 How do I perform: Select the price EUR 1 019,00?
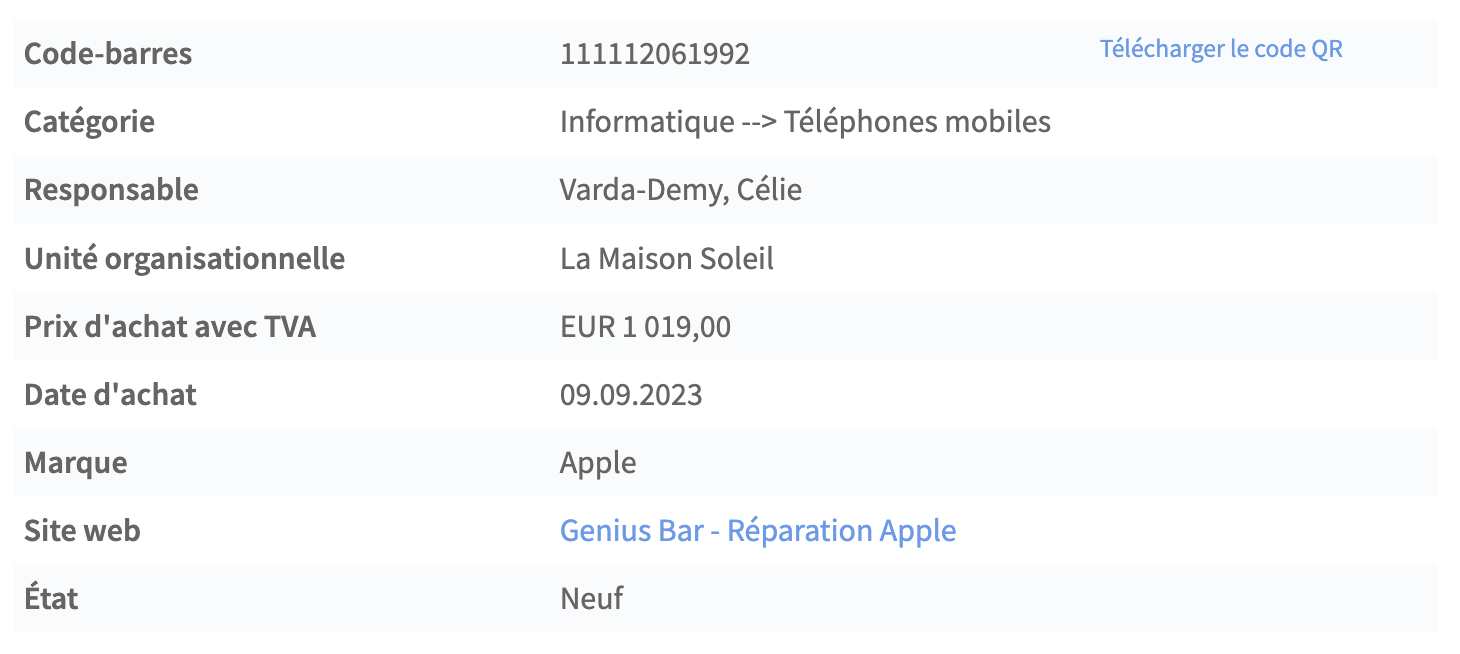point(645,326)
